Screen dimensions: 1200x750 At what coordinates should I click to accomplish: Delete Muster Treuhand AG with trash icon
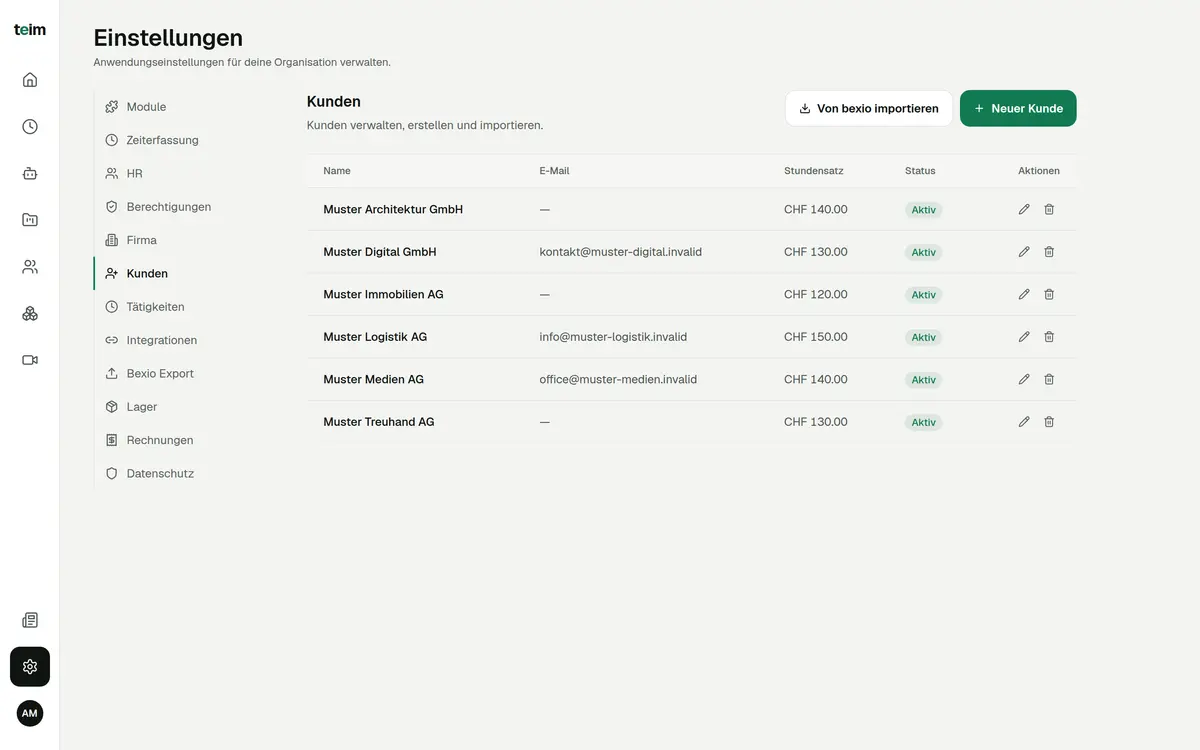tap(1049, 422)
